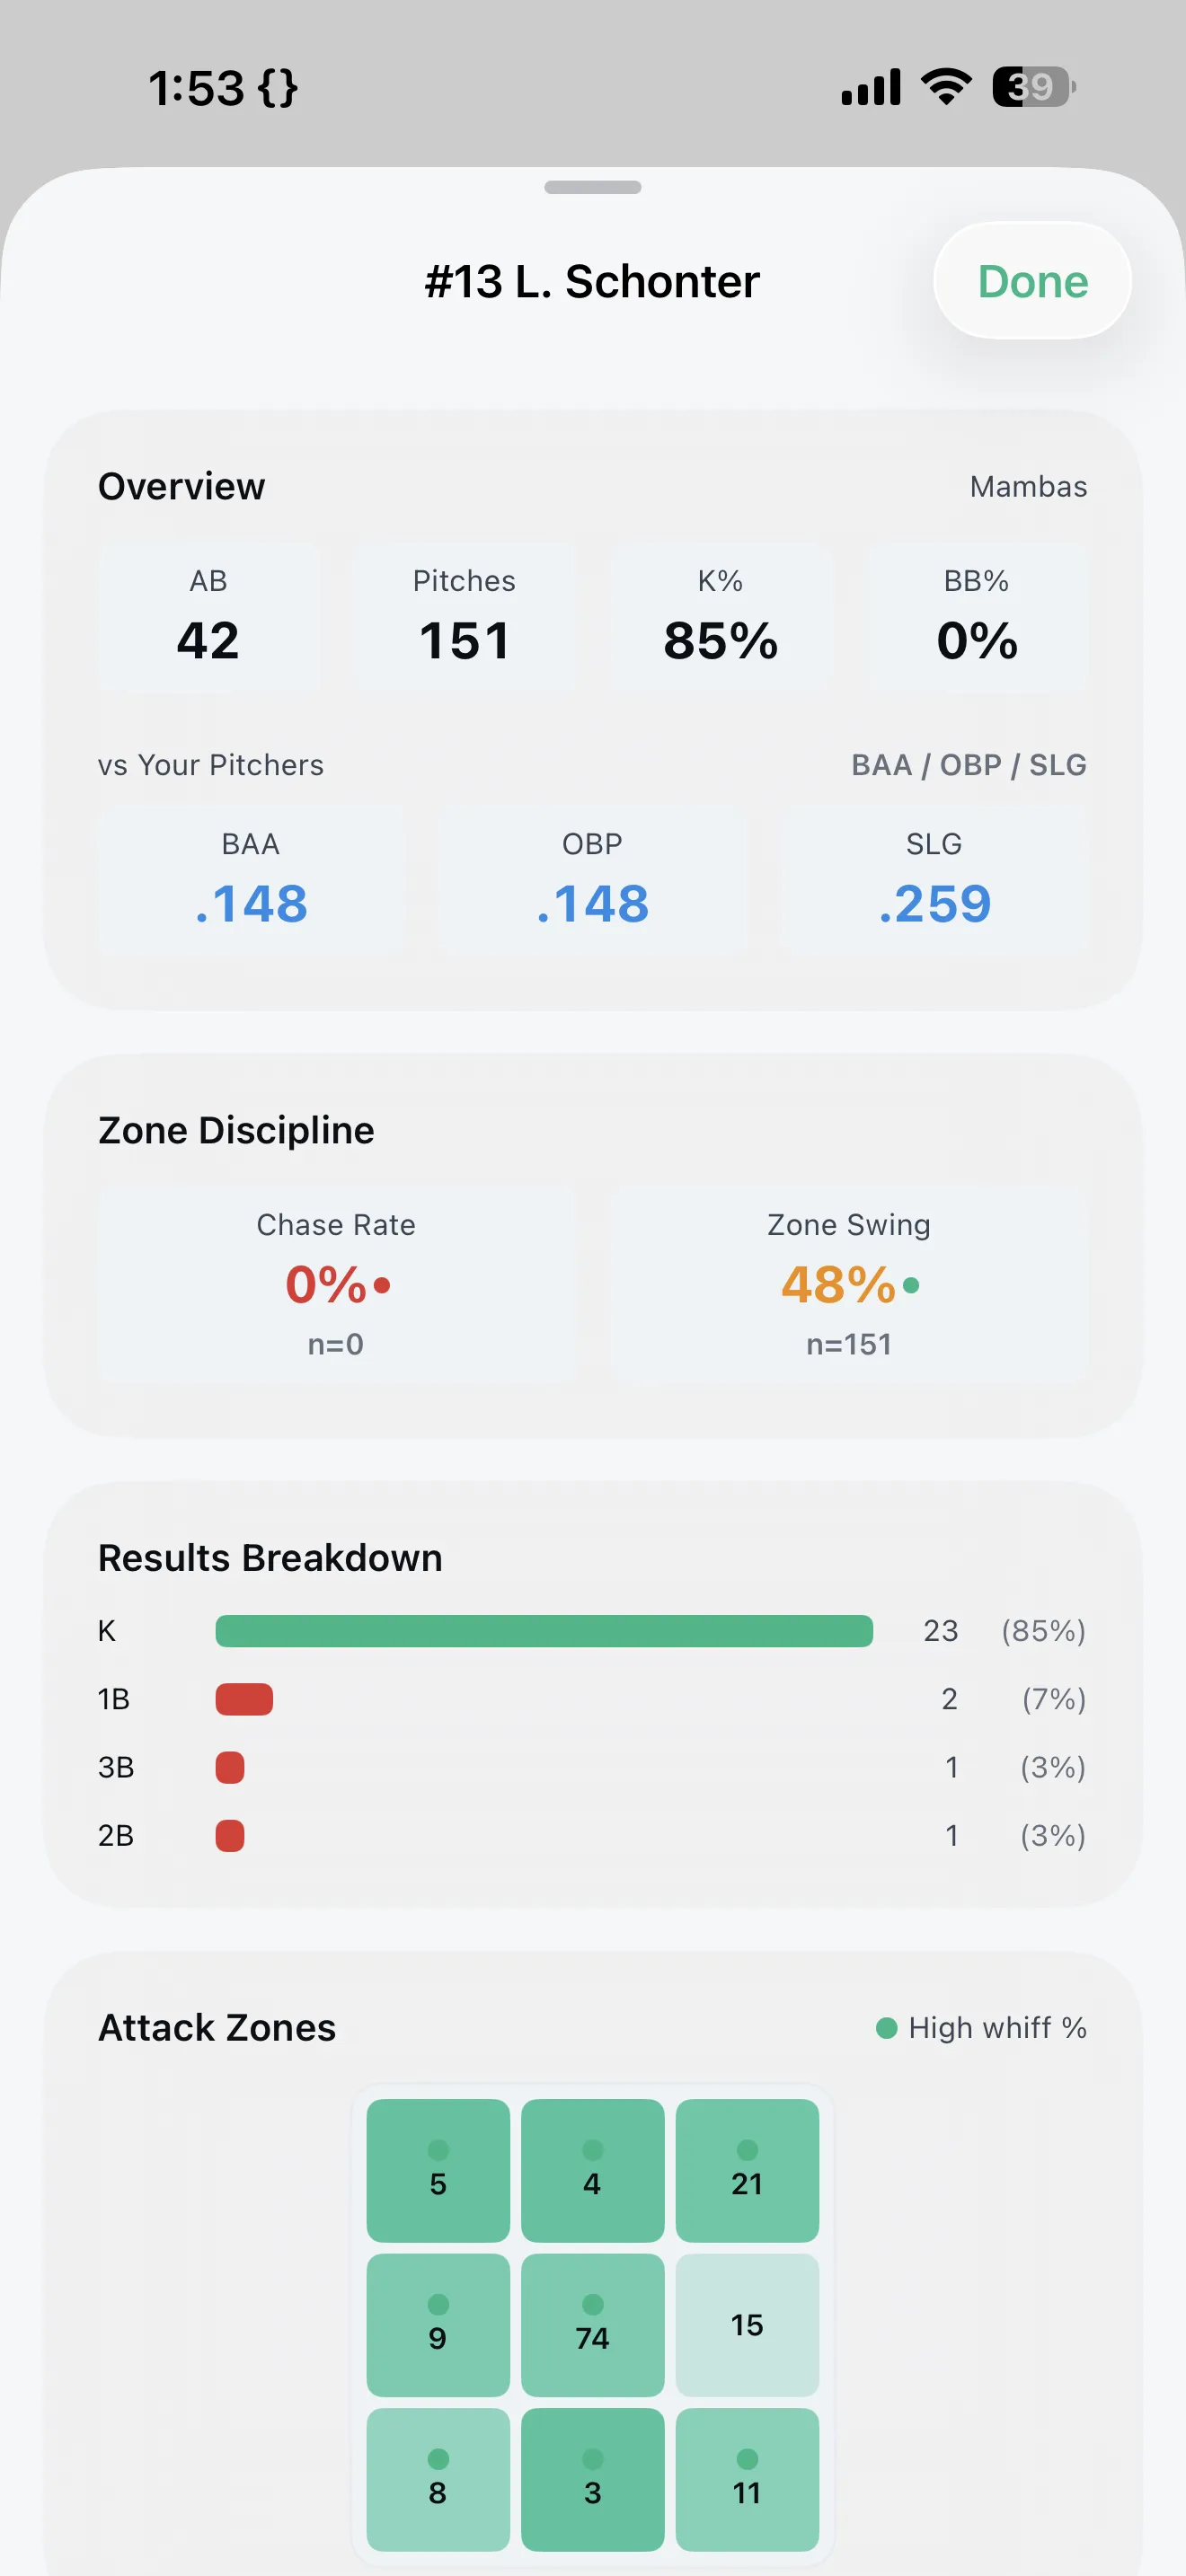Expand the Attack Zones section

pyautogui.click(x=216, y=2028)
